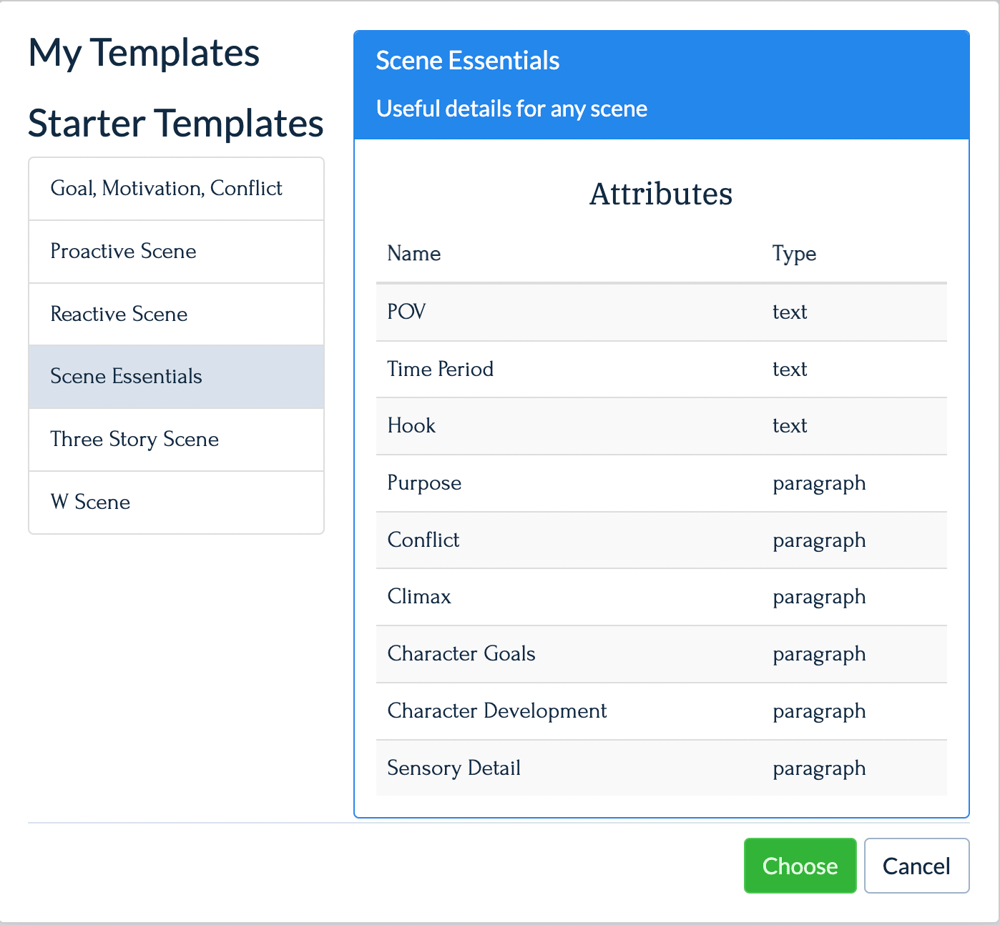Select the Conflict attribute row
The width and height of the screenshot is (1000, 925).
point(660,540)
